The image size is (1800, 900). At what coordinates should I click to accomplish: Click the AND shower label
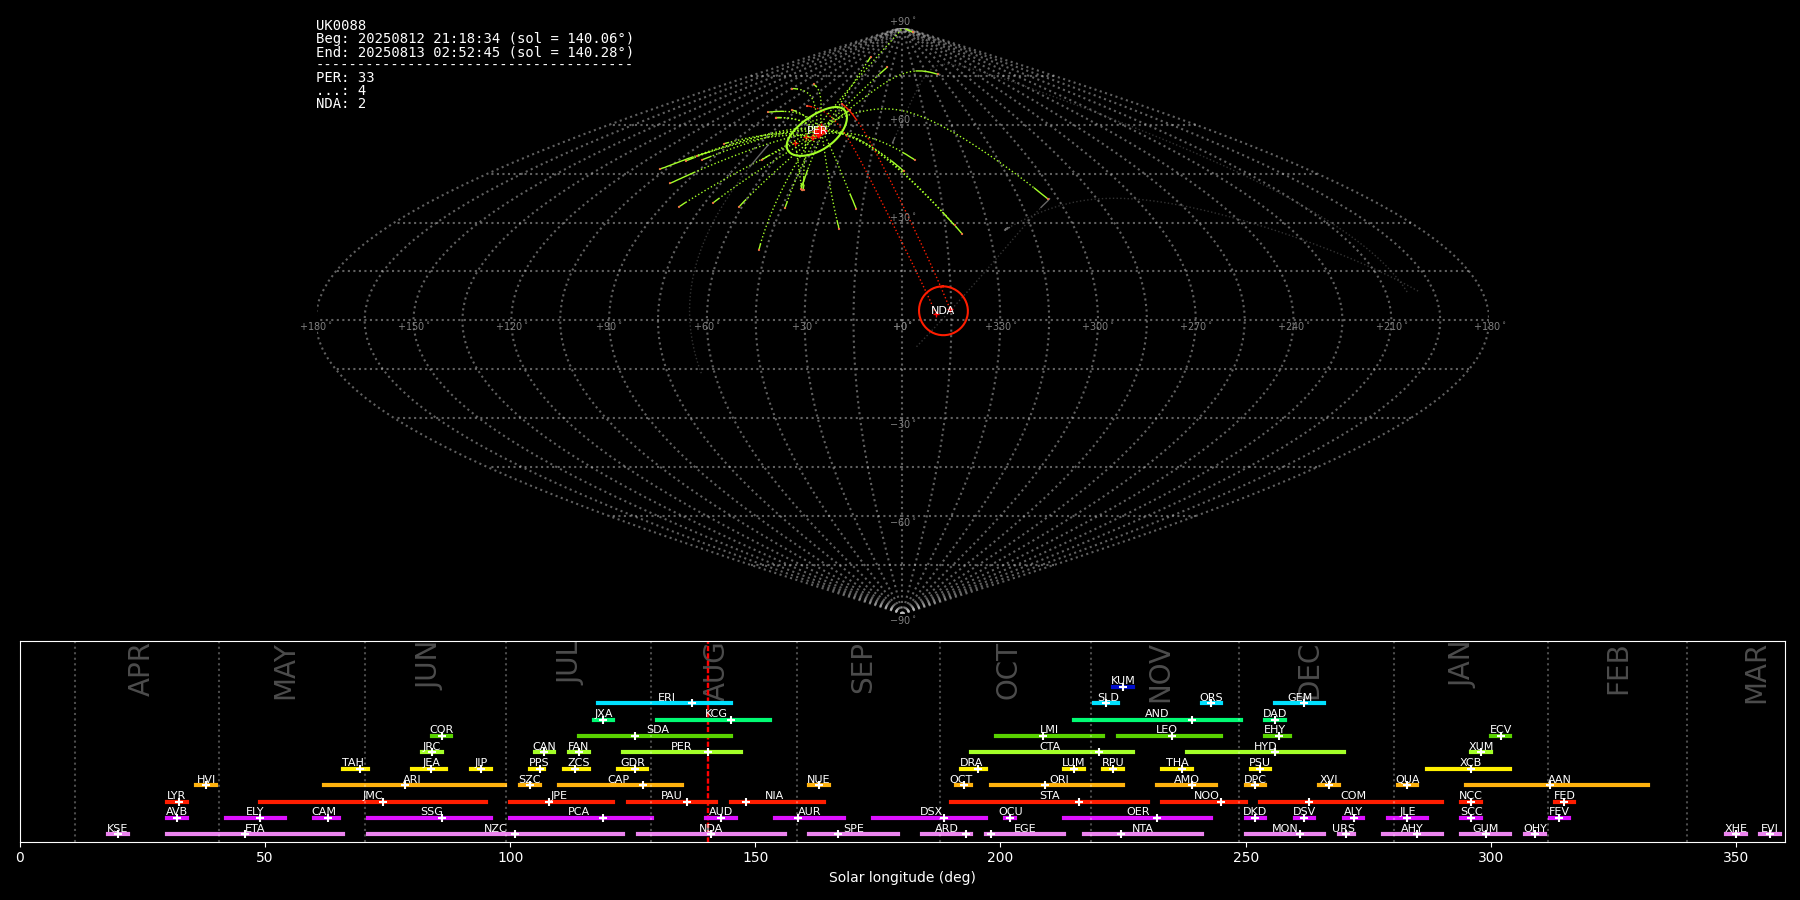tap(1157, 714)
